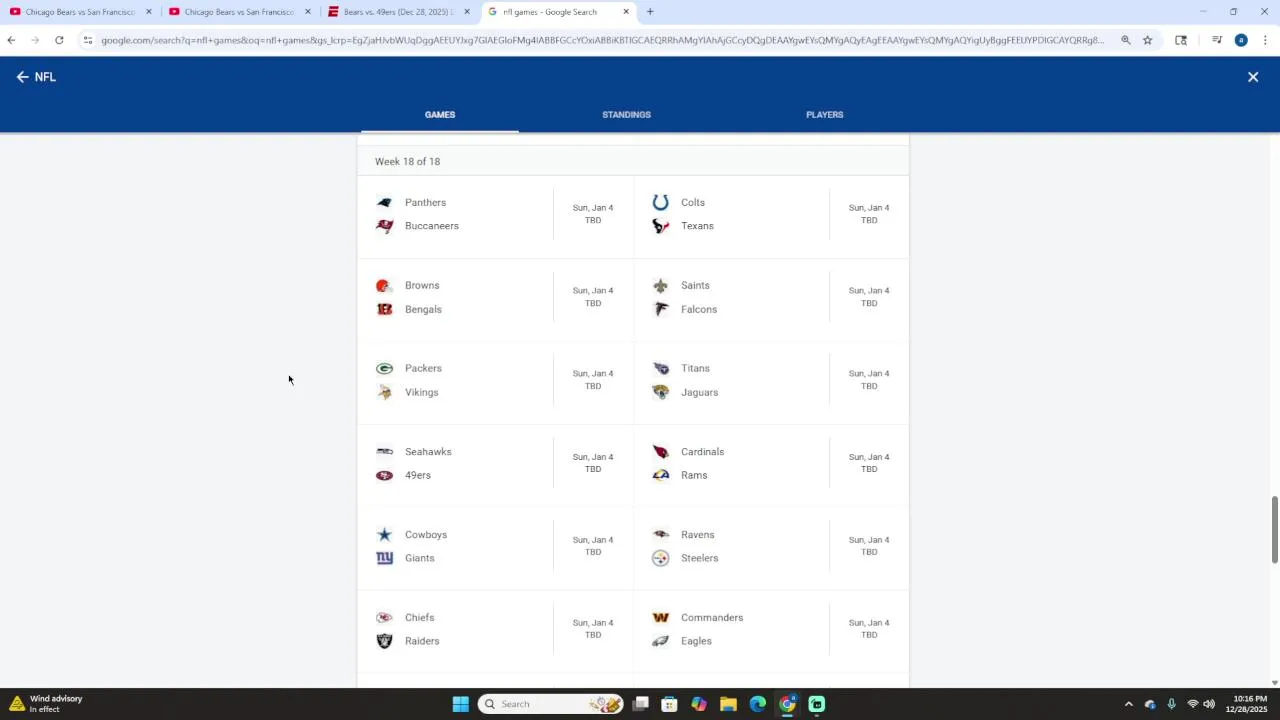Select the Eagles team name
Screen dimensions: 1280x720
696,641
